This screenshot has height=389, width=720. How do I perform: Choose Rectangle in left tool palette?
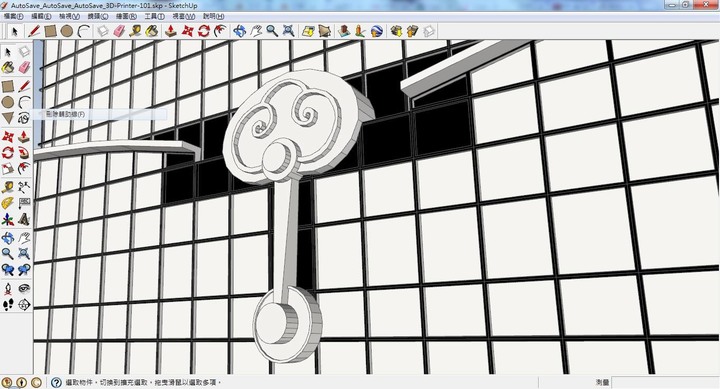8,86
